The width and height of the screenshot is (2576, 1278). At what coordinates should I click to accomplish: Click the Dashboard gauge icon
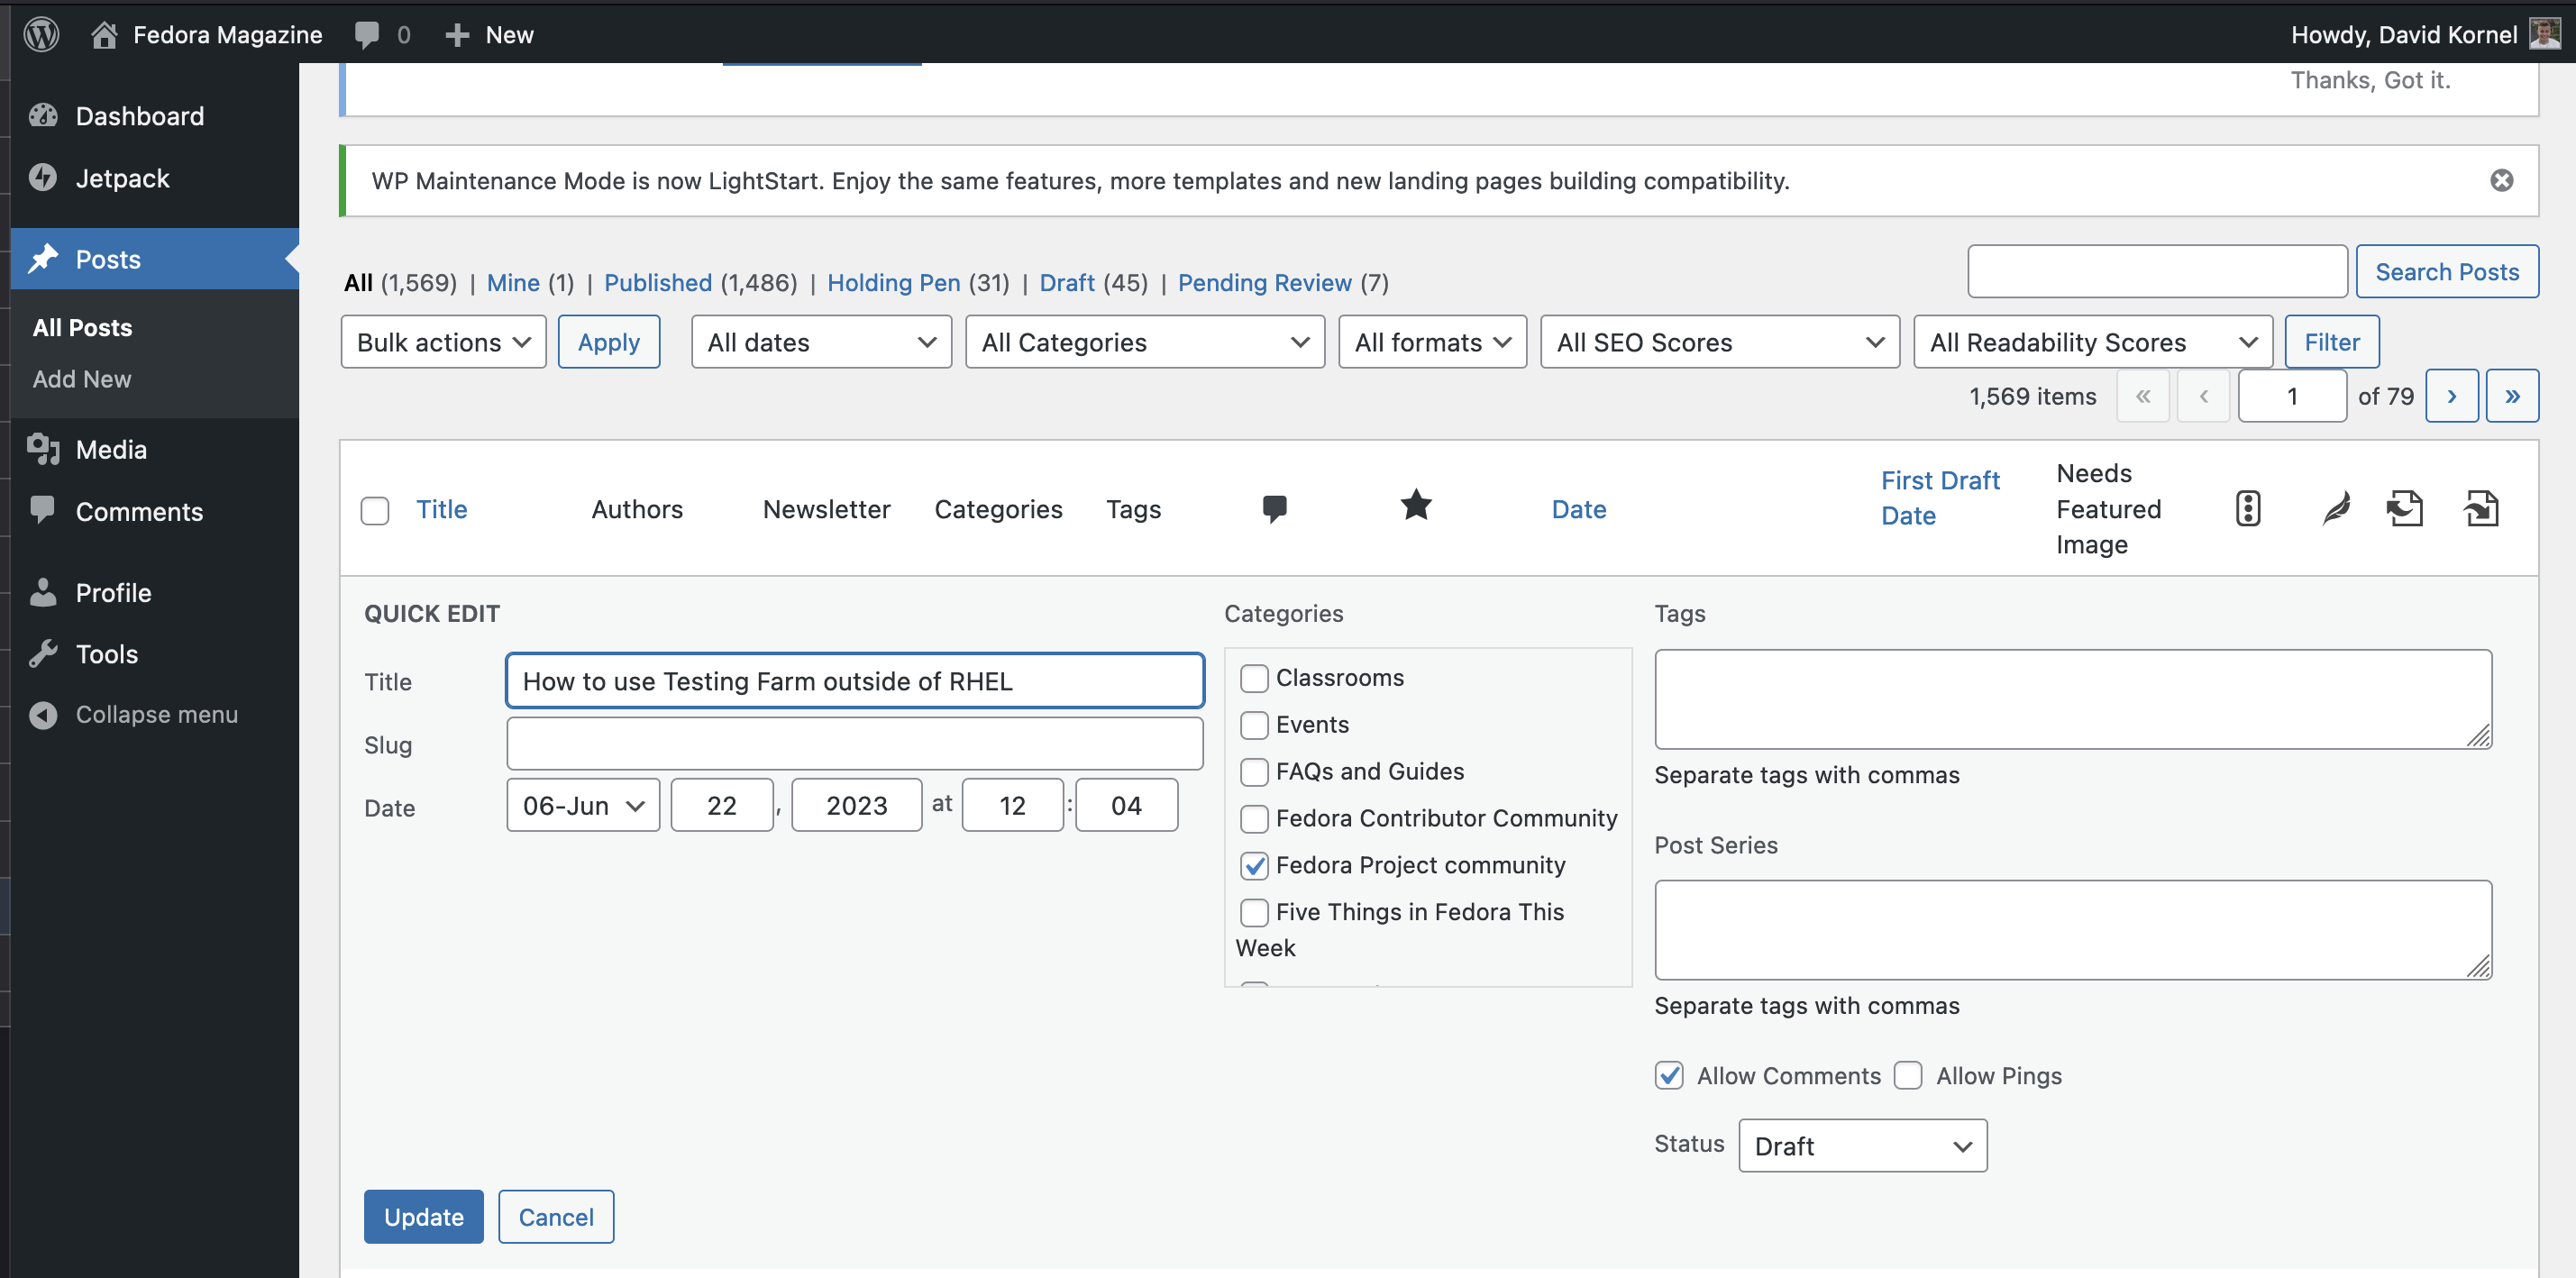(43, 116)
